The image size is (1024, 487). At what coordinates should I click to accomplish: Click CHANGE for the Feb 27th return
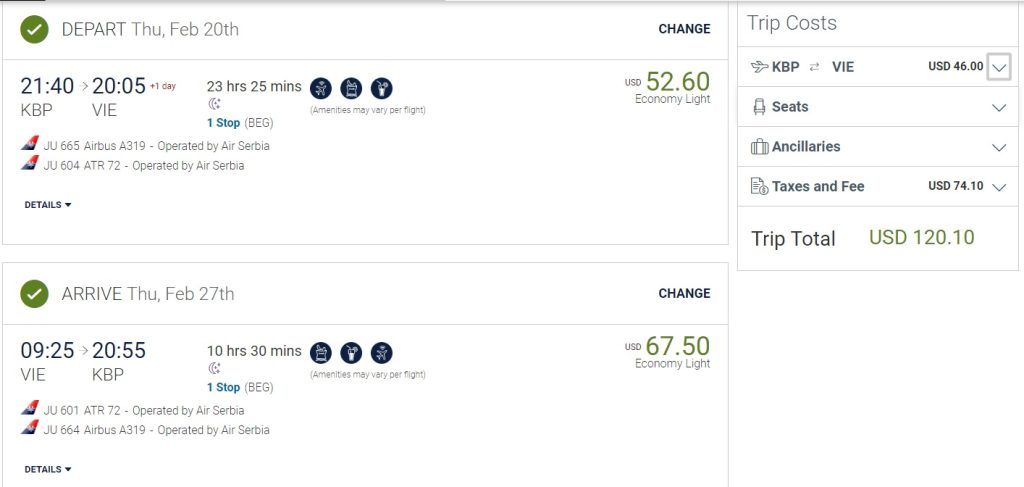click(x=684, y=294)
